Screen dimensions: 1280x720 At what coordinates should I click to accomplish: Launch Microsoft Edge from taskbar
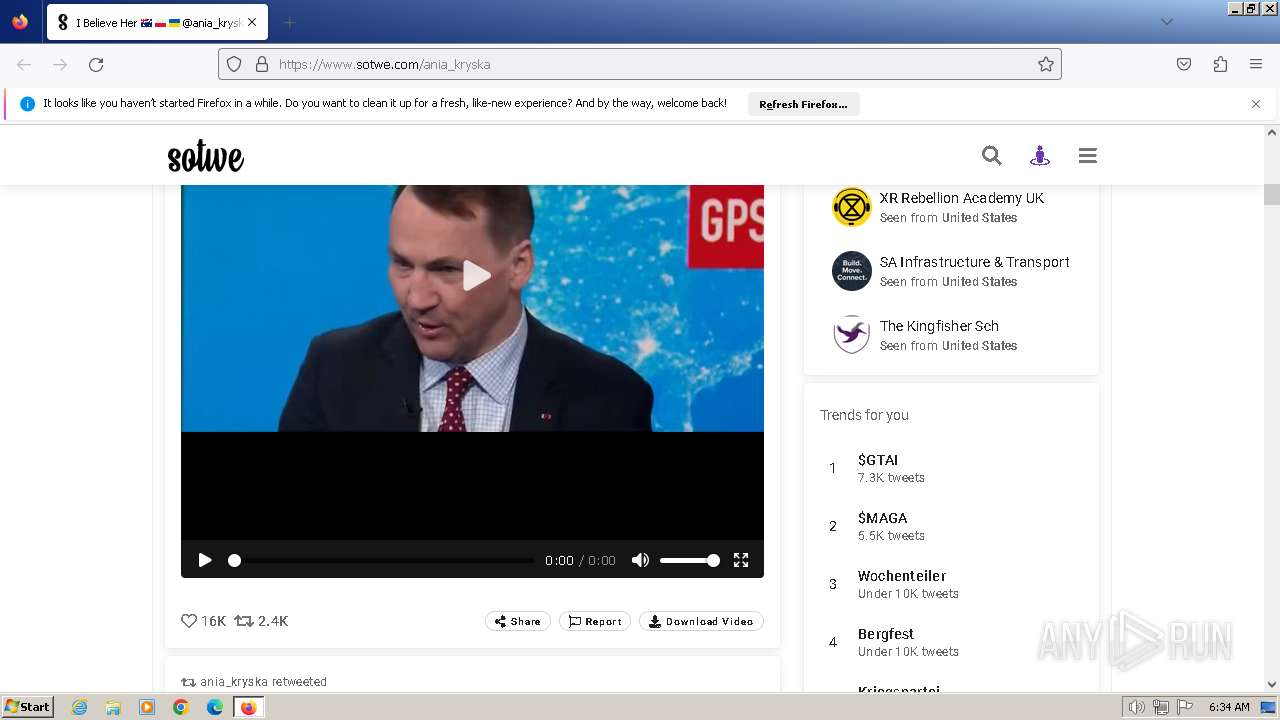click(215, 707)
